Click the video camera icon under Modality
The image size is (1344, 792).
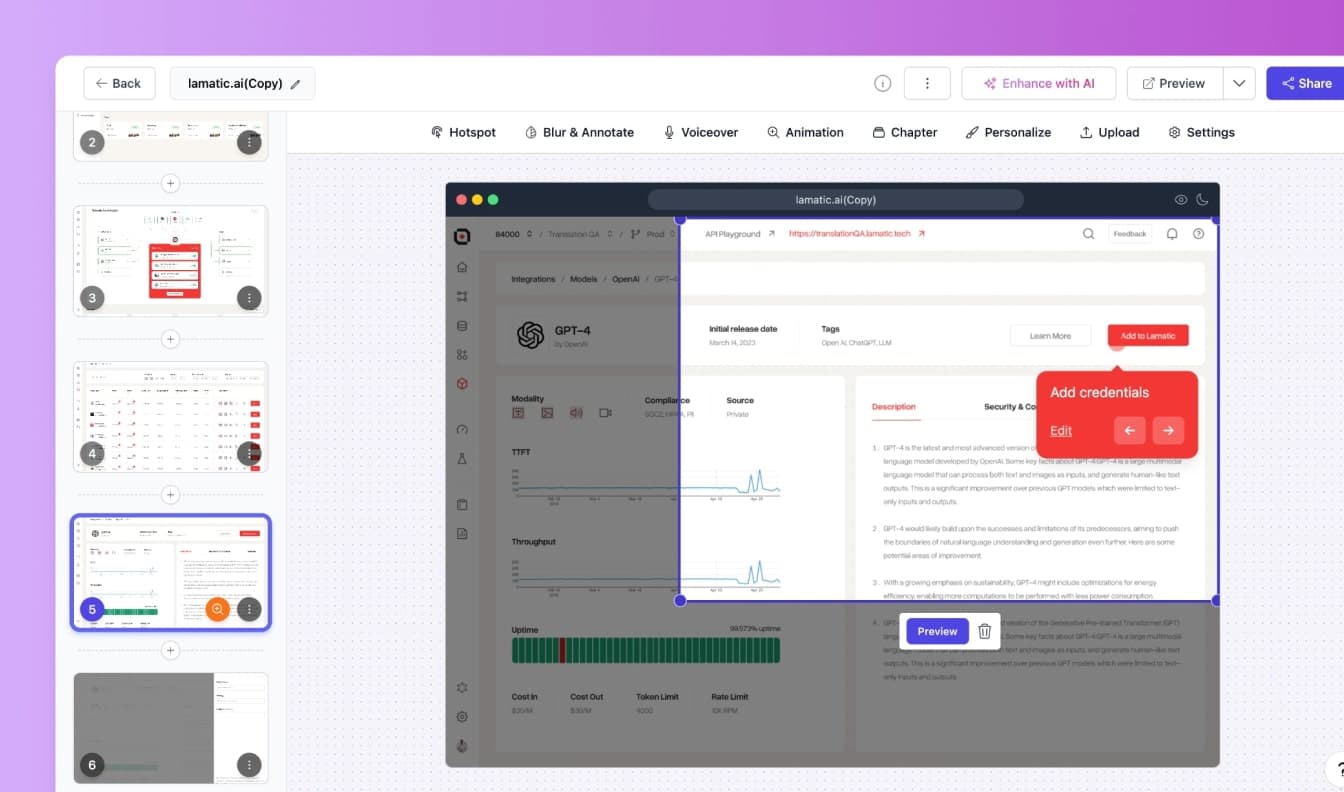click(x=605, y=412)
